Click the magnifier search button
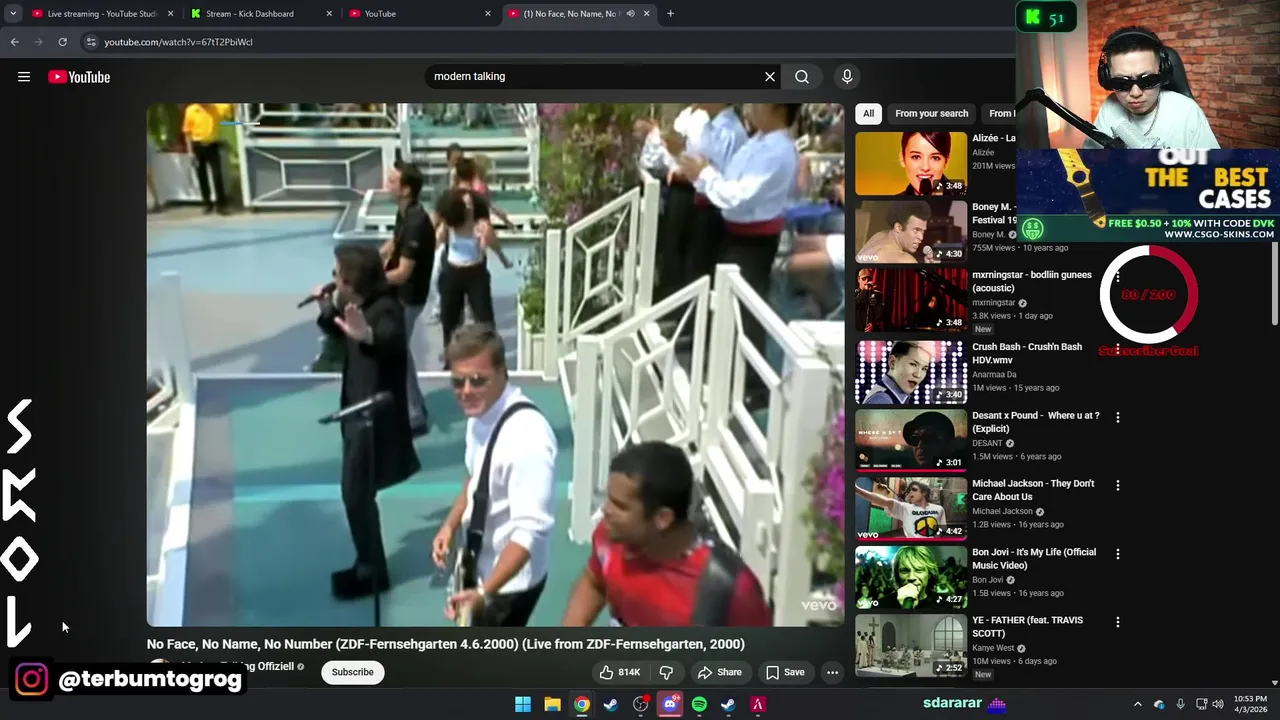This screenshot has width=1280, height=720. point(802,76)
